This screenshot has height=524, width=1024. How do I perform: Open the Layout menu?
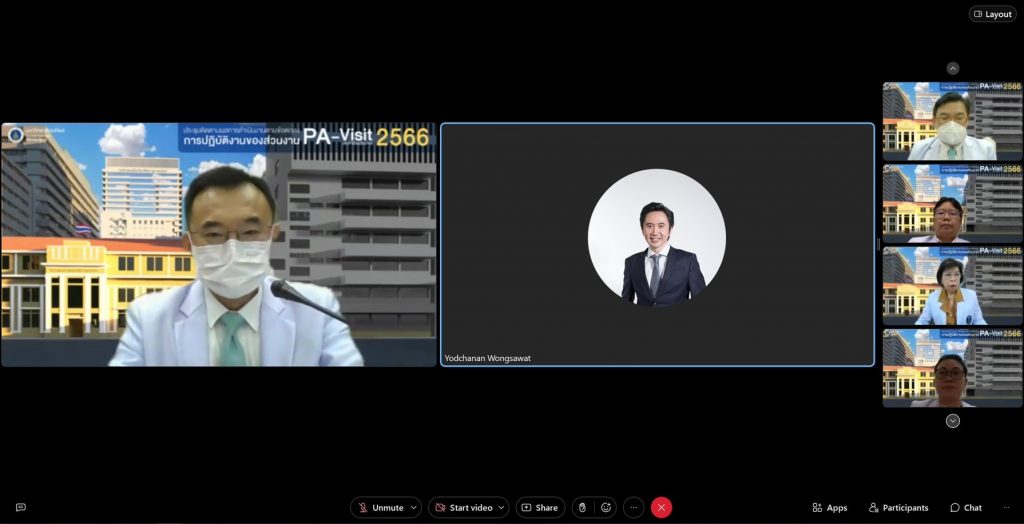point(992,14)
